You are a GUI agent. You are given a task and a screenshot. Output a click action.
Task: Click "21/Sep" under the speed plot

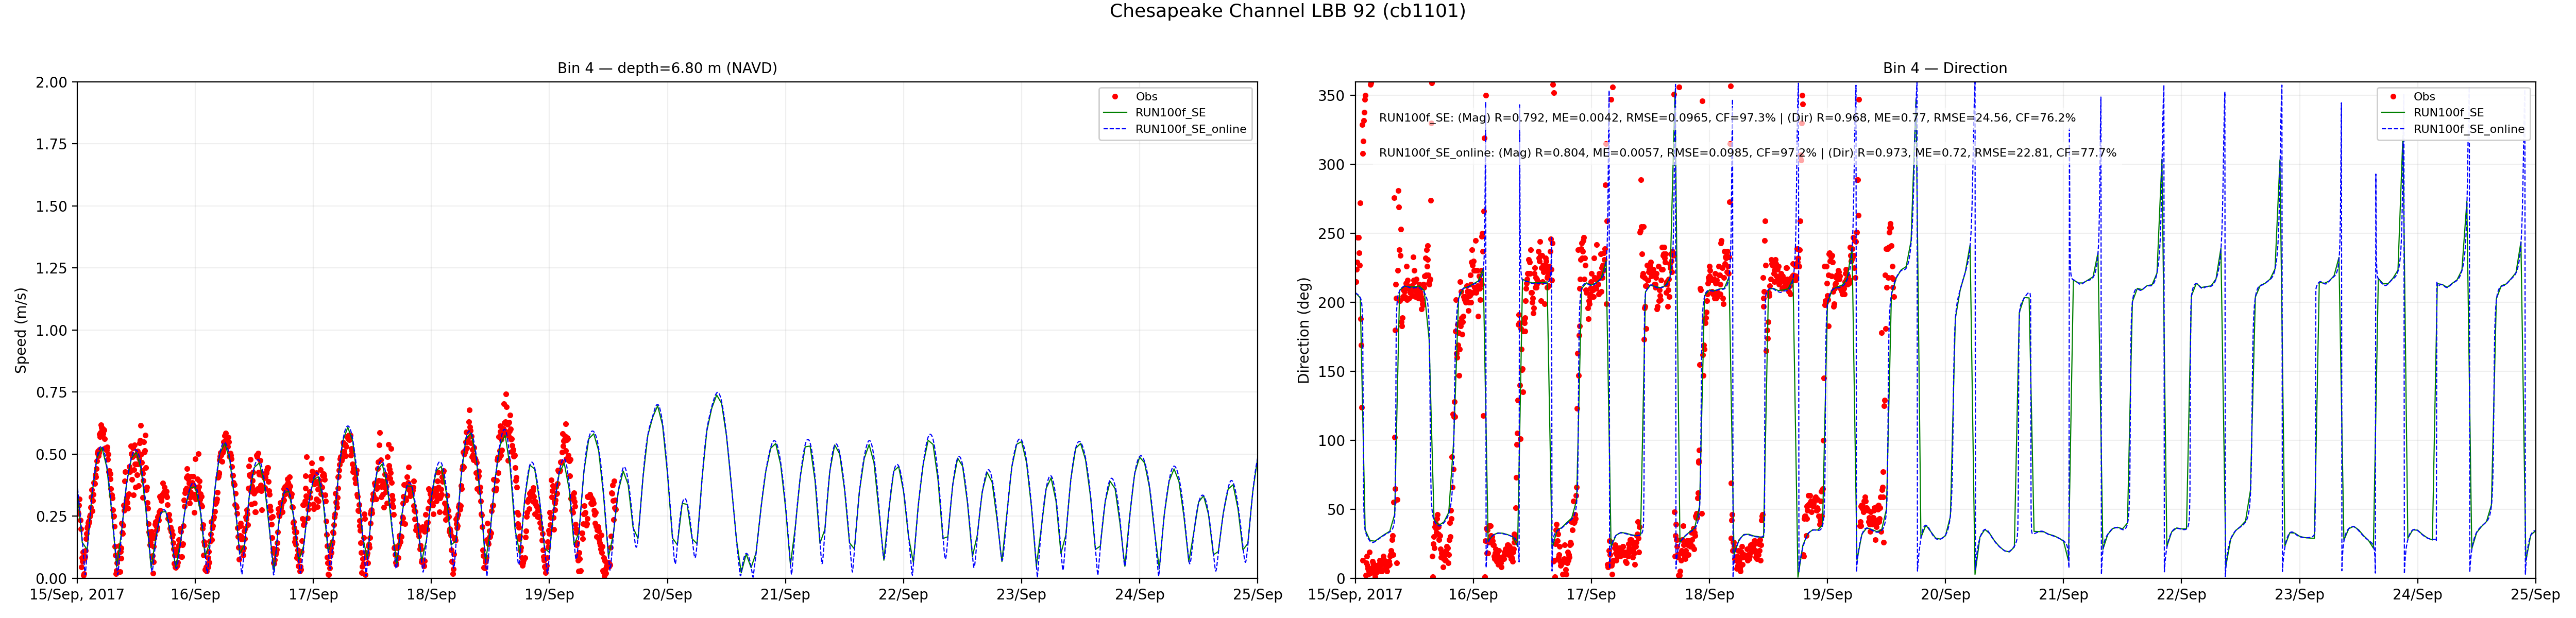(785, 594)
